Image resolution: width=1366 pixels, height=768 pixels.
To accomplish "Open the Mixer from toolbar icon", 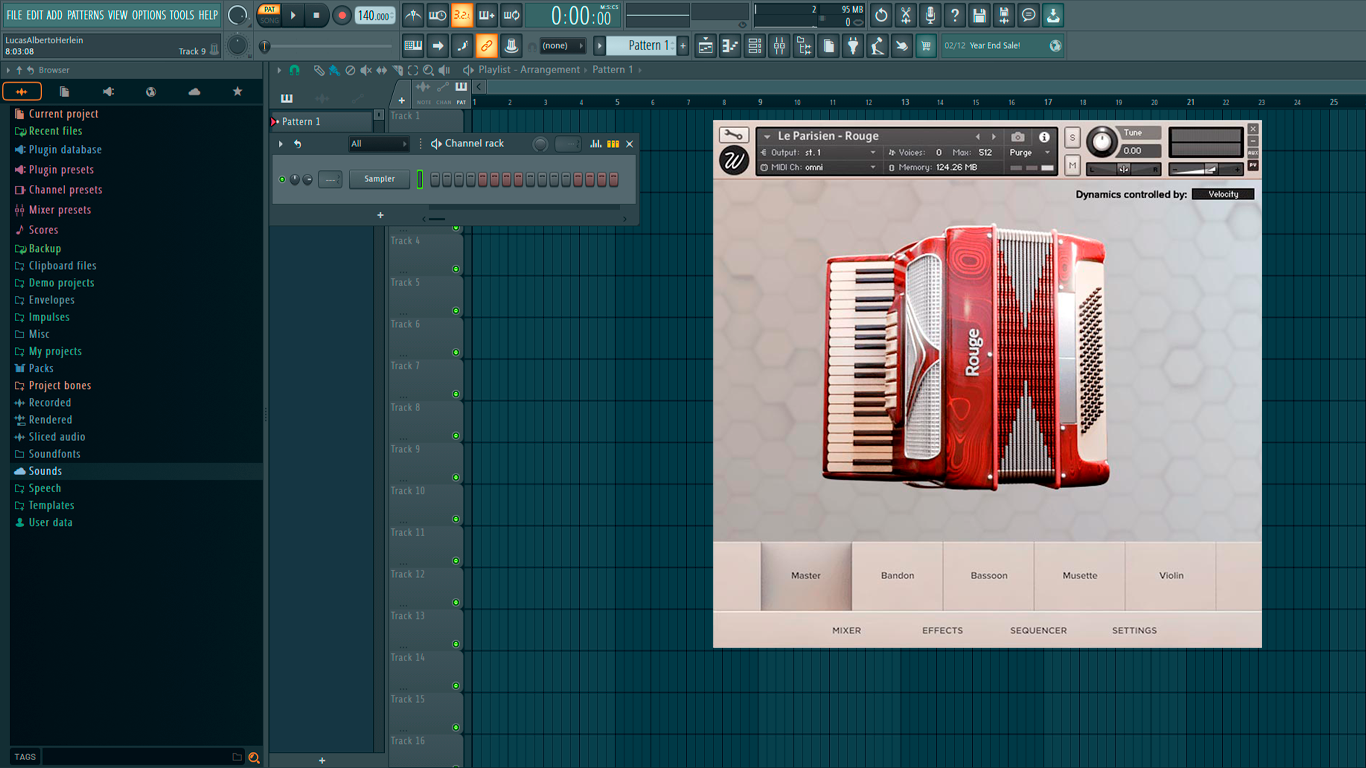I will 779,45.
